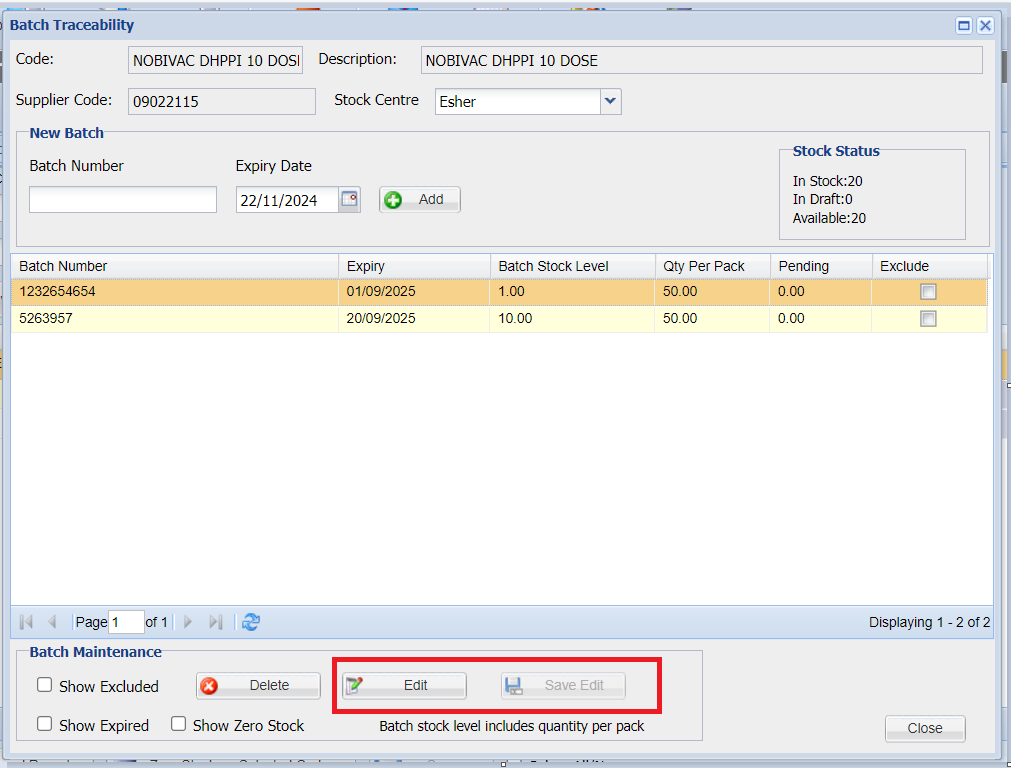Click the Edit button
The height and width of the screenshot is (768, 1011).
coord(404,685)
